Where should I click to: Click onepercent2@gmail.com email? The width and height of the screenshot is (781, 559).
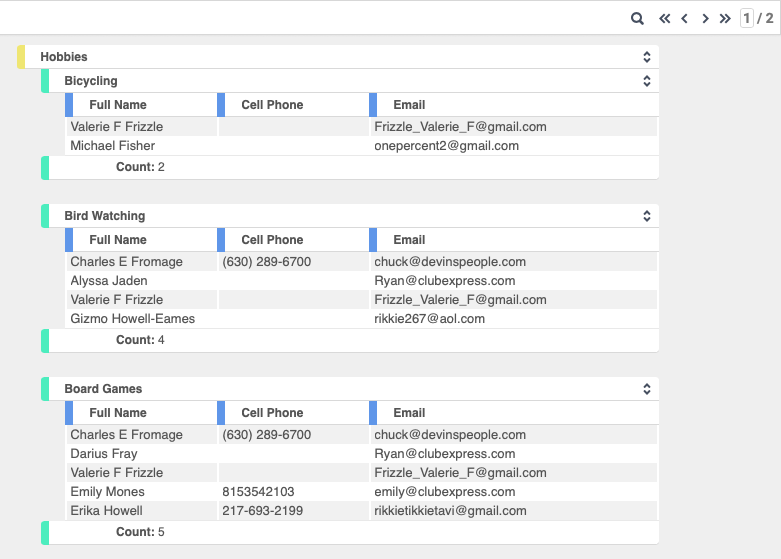point(446,145)
